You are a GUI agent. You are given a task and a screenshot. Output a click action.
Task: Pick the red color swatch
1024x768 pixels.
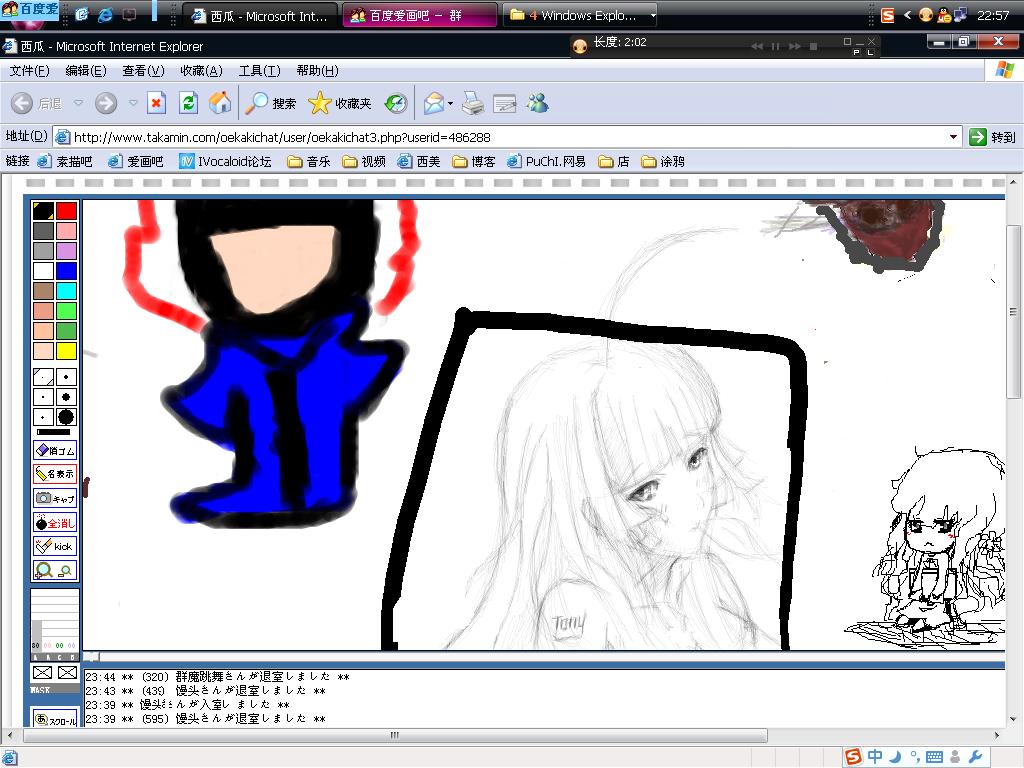(x=66, y=210)
